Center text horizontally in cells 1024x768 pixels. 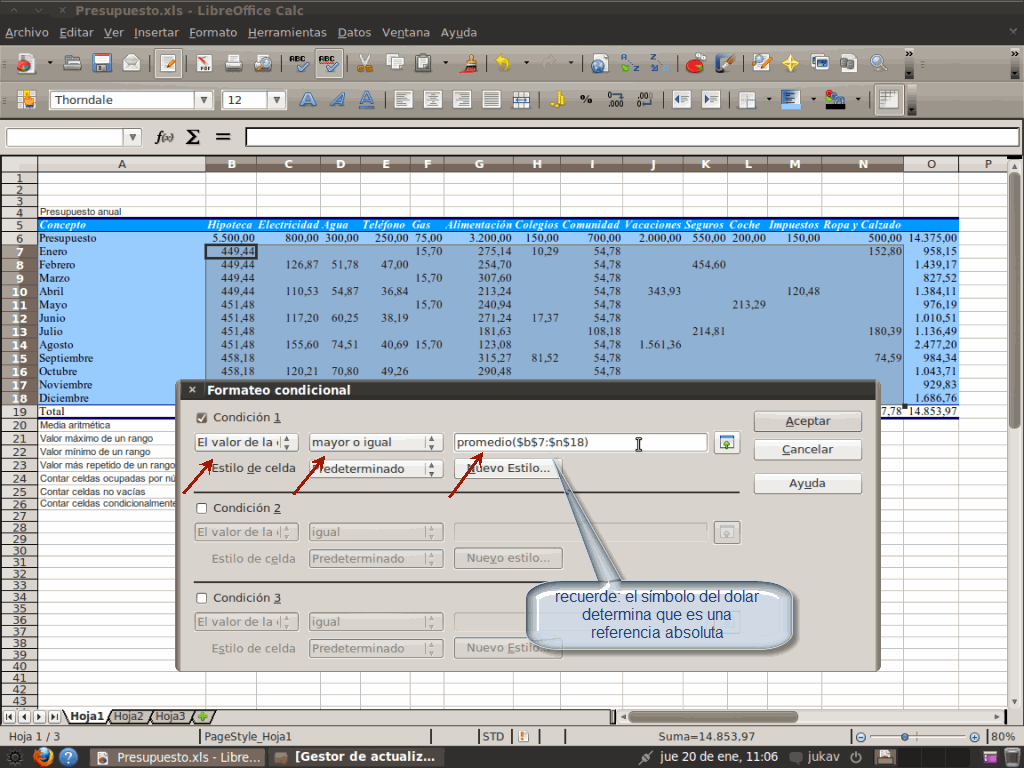coord(432,100)
